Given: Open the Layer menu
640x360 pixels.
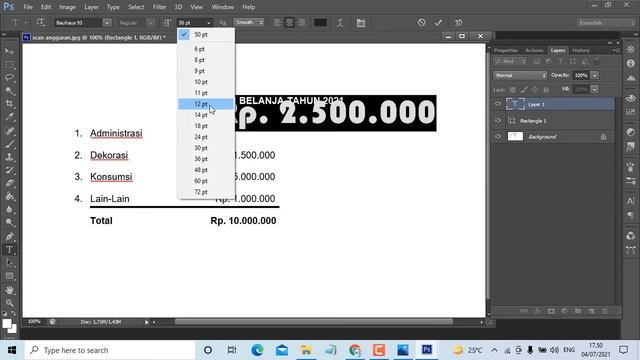Looking at the screenshot, I should pyautogui.click(x=91, y=7).
